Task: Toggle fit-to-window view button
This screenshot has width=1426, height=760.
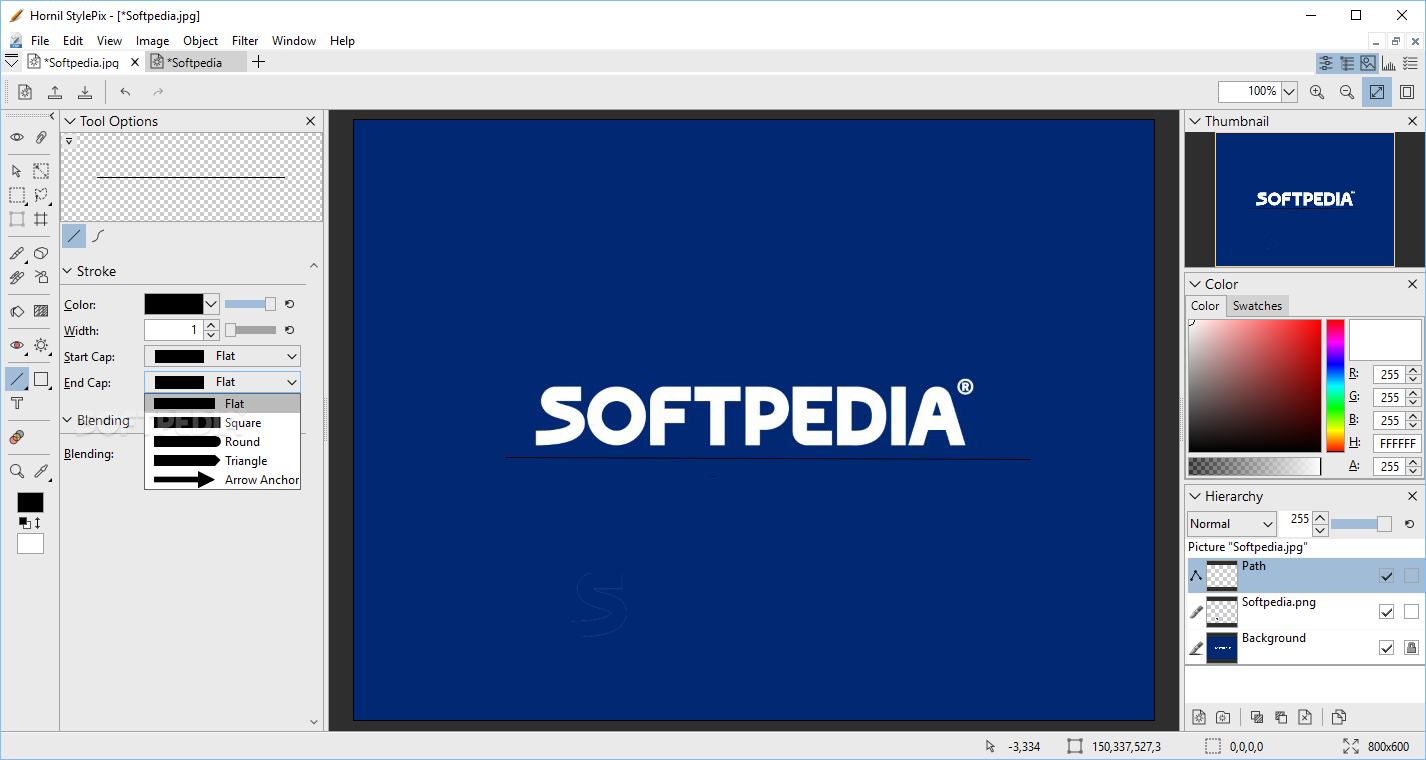Action: (x=1377, y=92)
